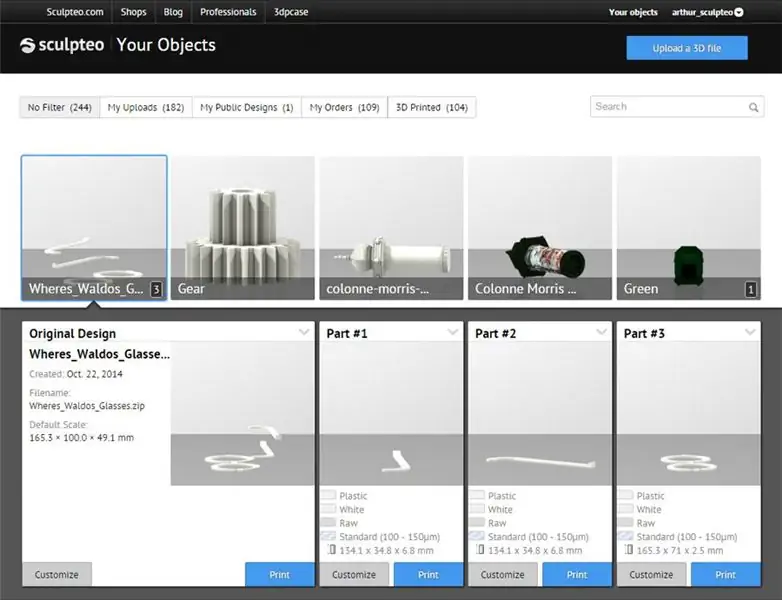The width and height of the screenshot is (782, 600).
Task: Open Sculpteo.com in the top navigation
Action: (x=75, y=12)
